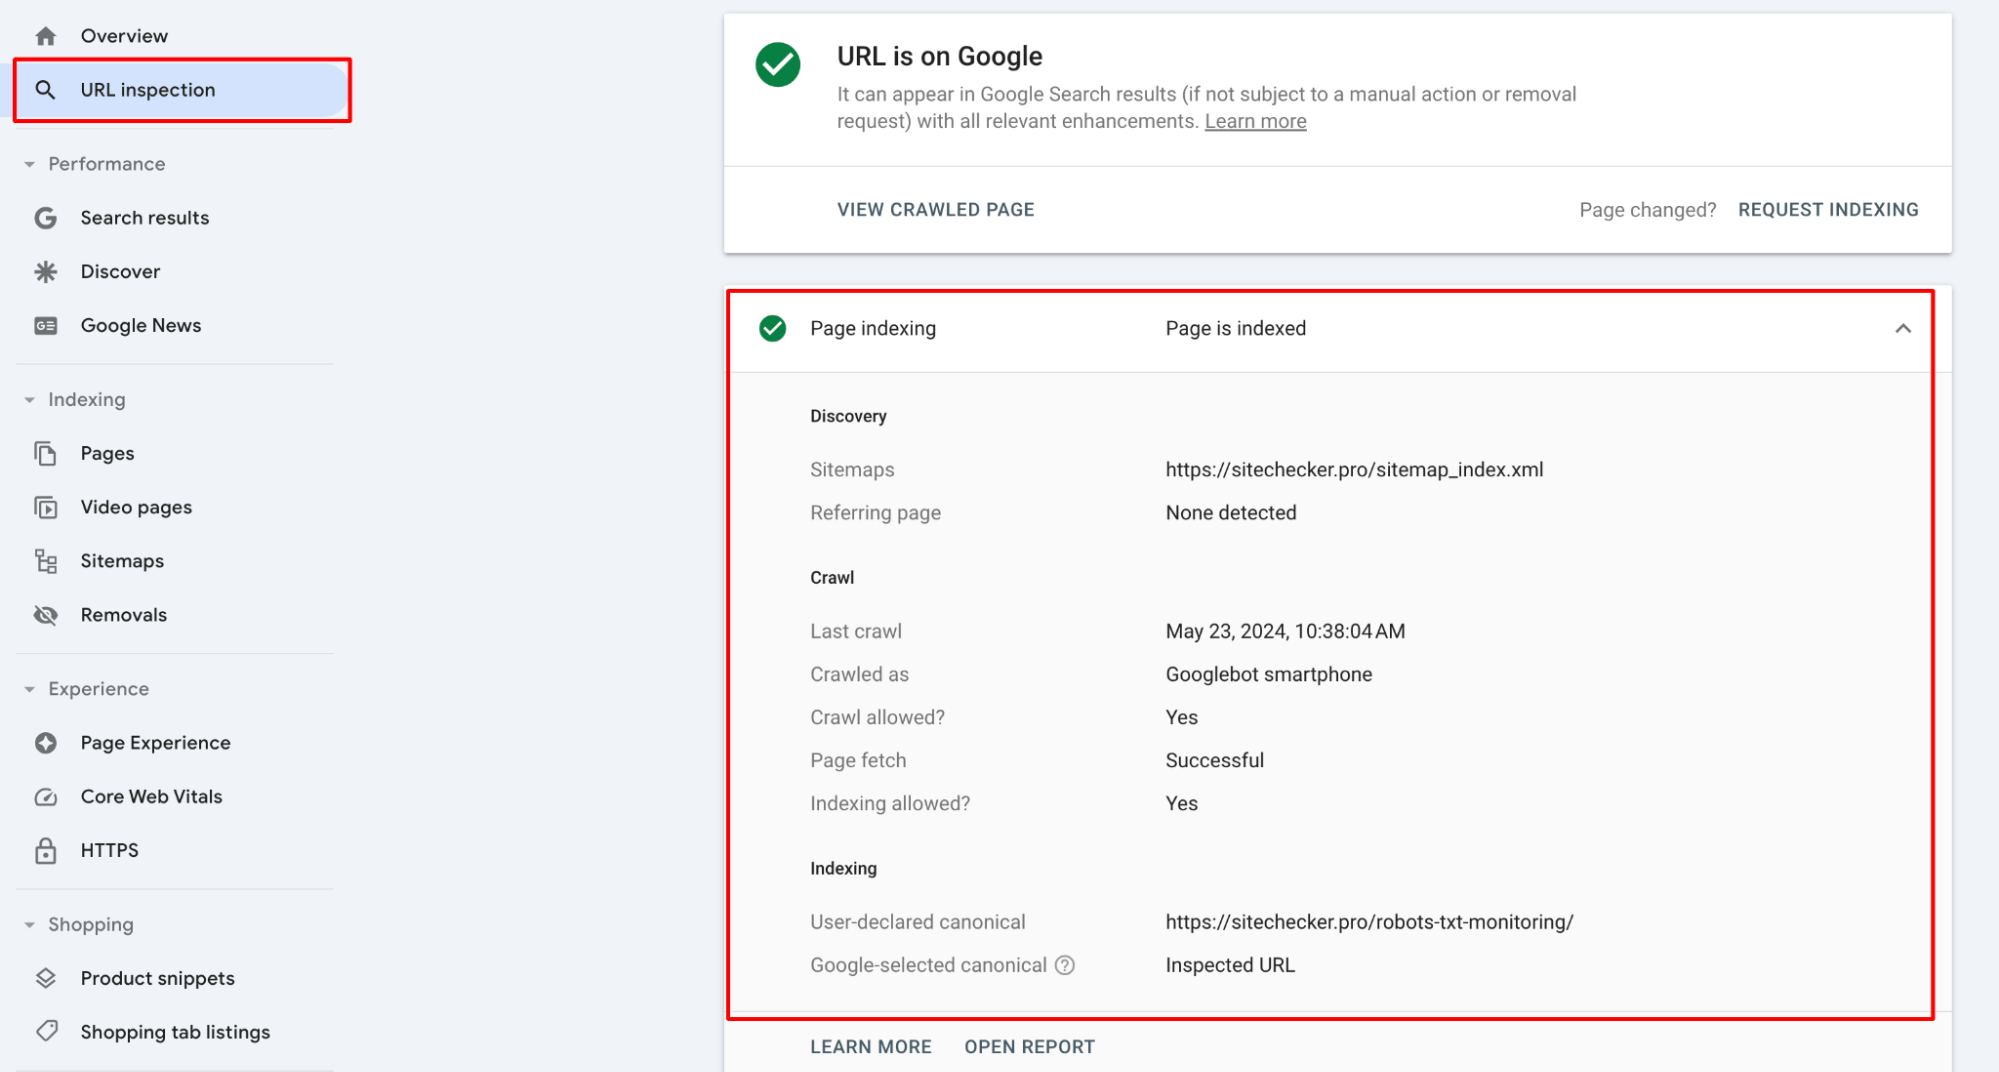1999x1072 pixels.
Task: Click the URL inspection magnifier icon
Action: pos(45,90)
